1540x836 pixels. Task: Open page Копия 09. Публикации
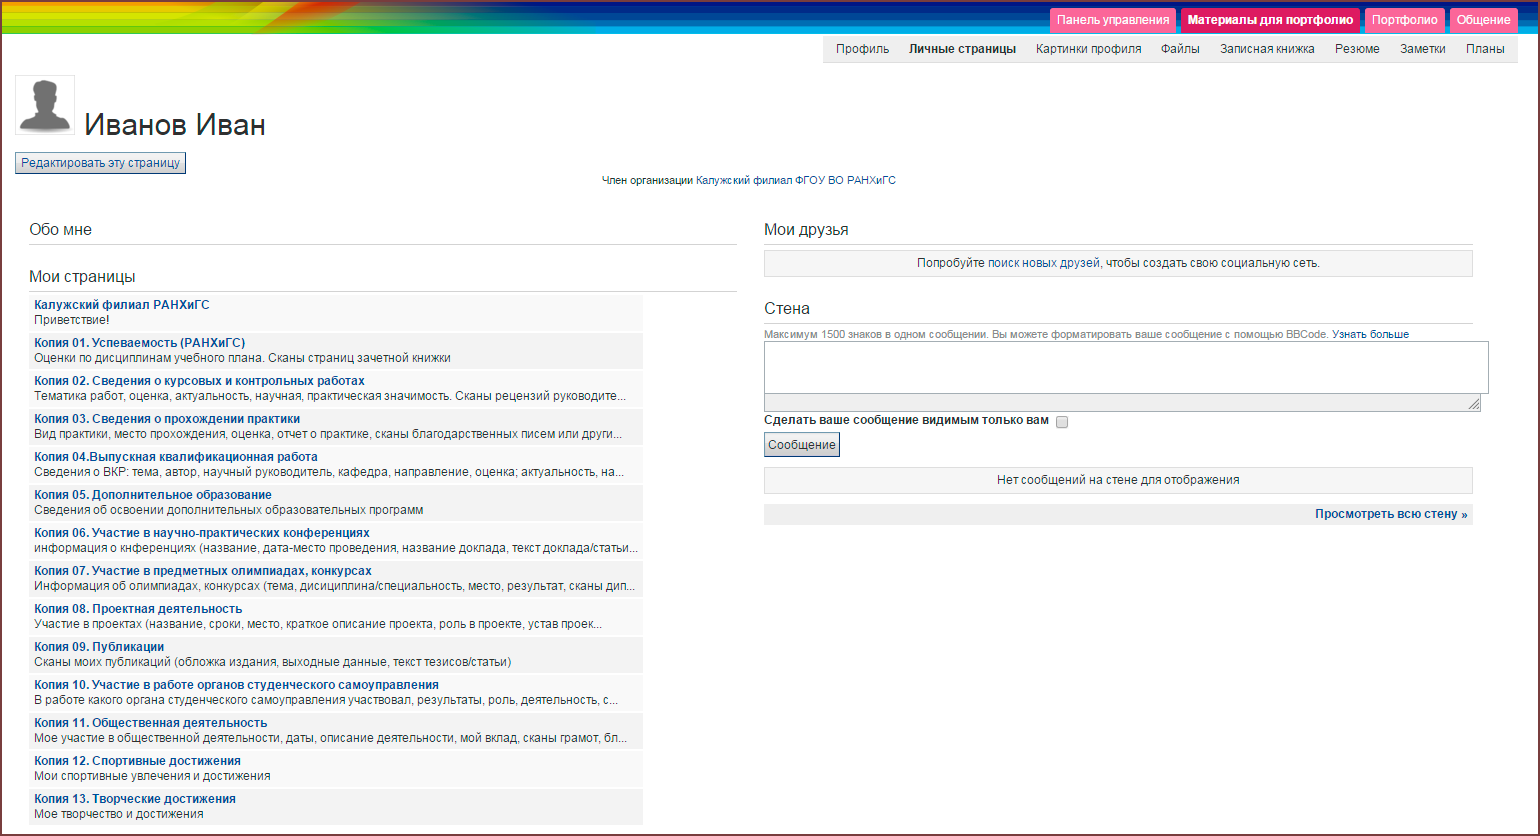point(99,647)
